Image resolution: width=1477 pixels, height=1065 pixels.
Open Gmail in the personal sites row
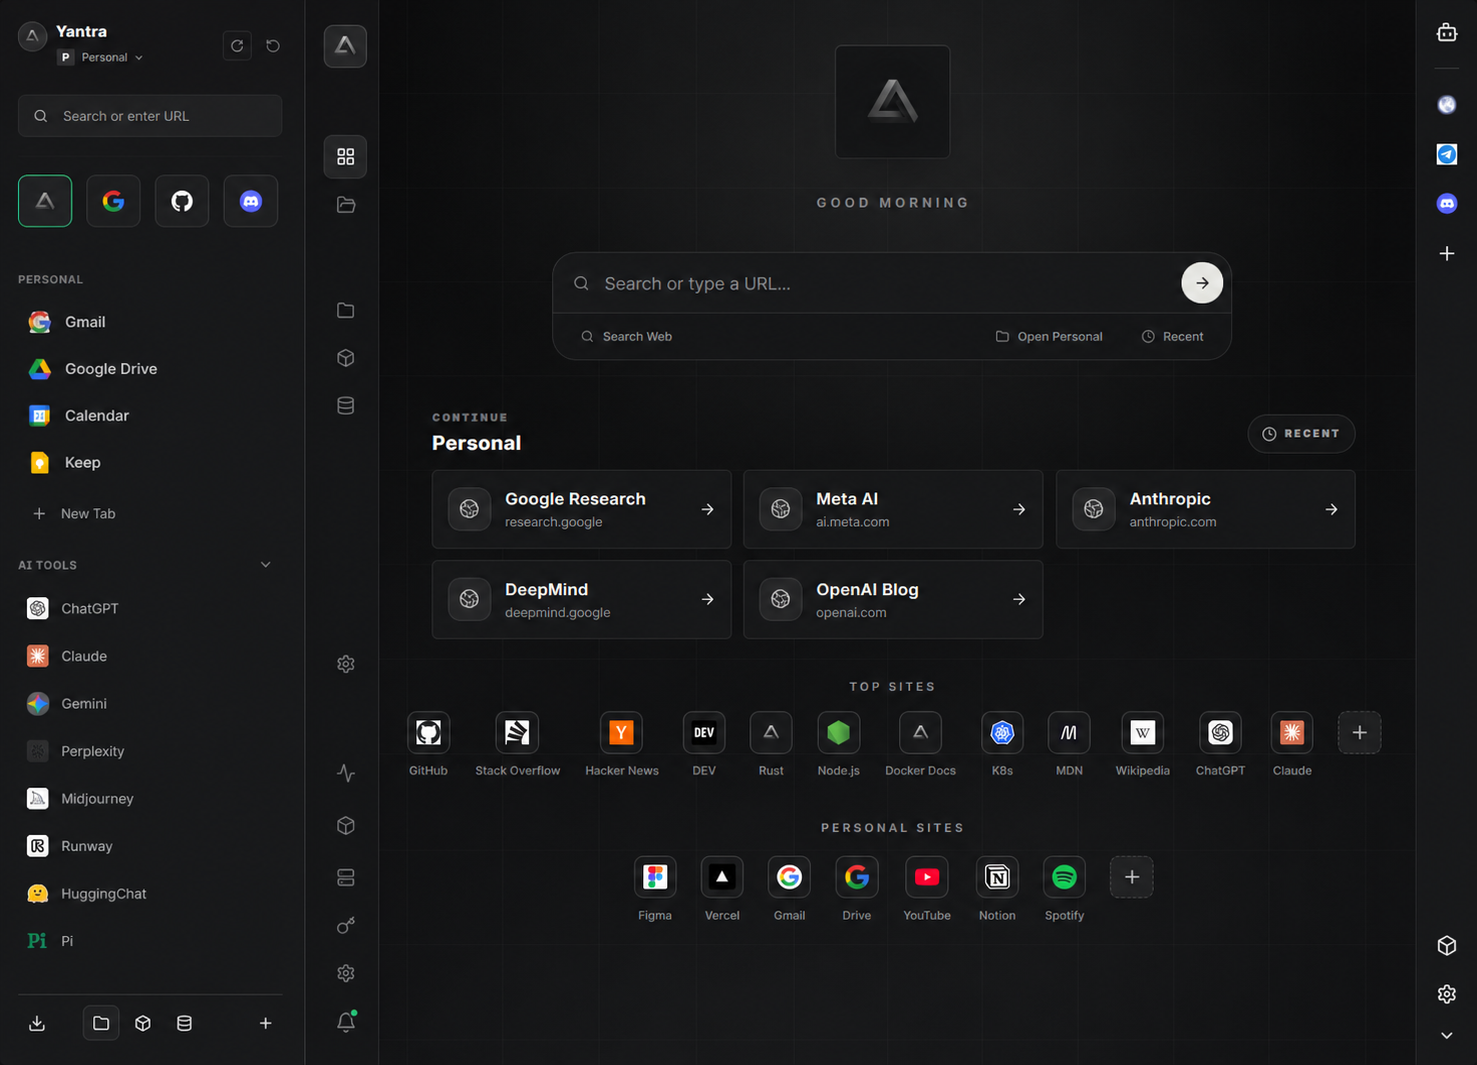pos(789,877)
